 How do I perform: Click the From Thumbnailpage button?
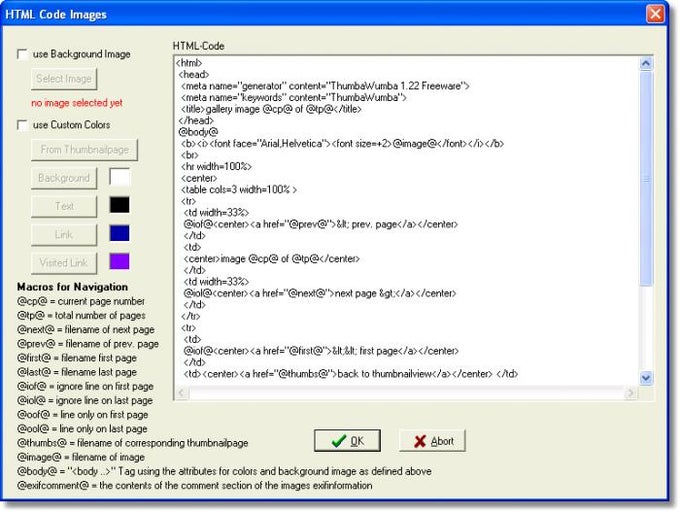click(x=85, y=150)
